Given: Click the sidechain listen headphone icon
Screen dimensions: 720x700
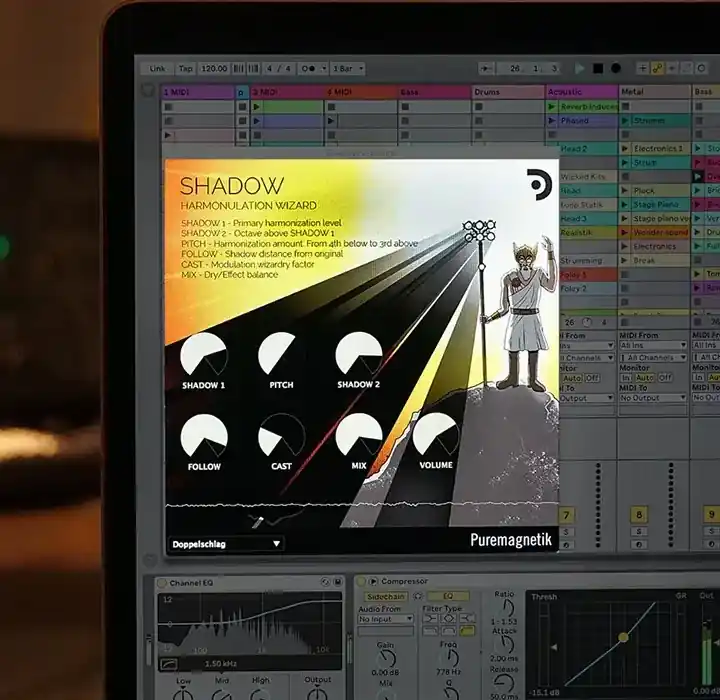Looking at the screenshot, I should point(417,596).
